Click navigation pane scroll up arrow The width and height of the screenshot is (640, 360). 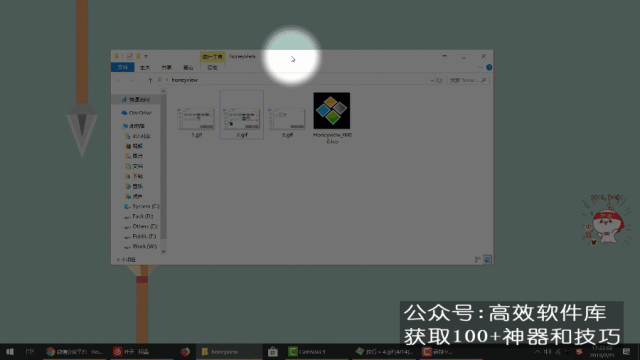click(x=163, y=91)
